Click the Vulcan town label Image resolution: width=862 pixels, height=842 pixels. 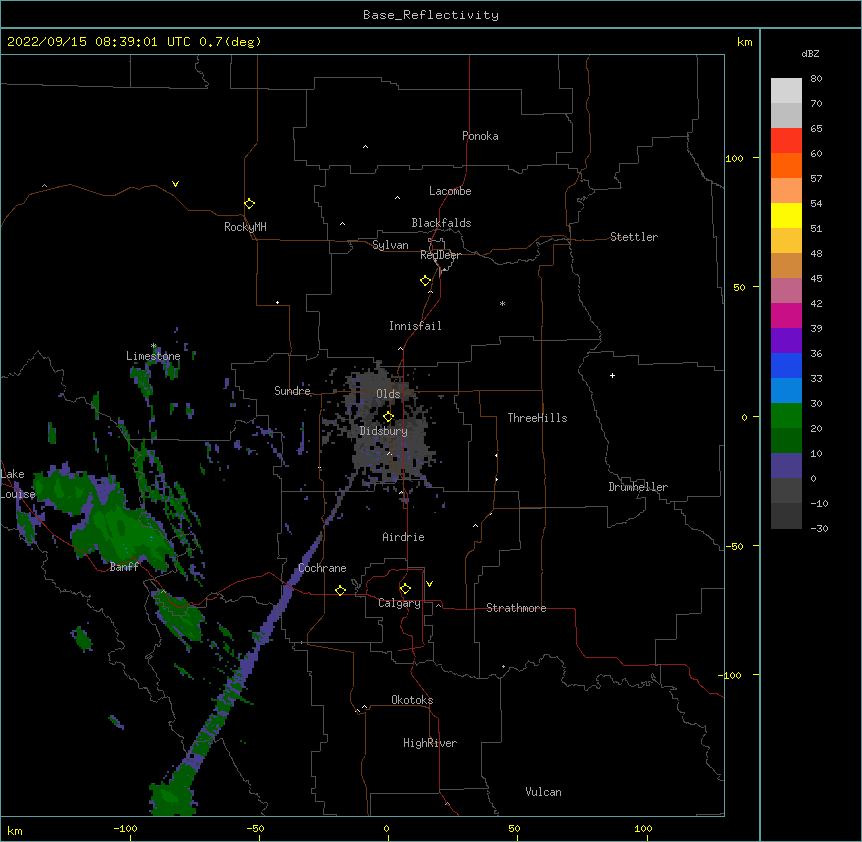(x=543, y=792)
